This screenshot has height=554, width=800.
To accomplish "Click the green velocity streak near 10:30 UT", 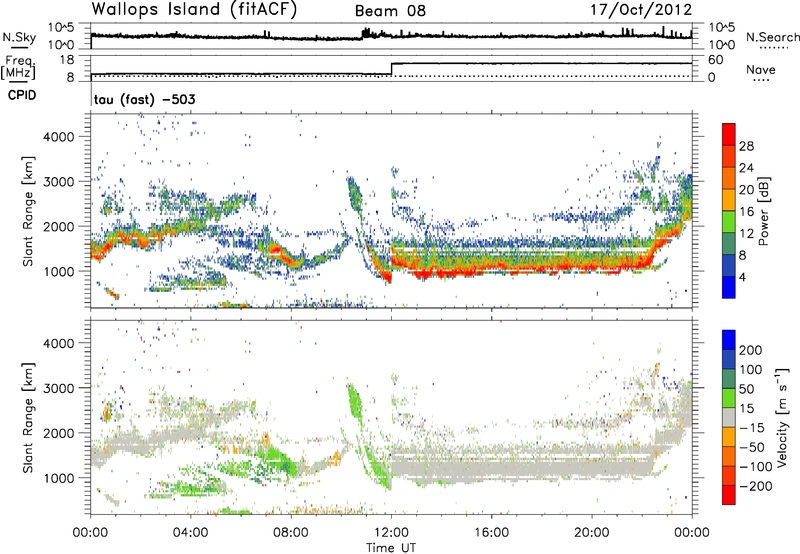I will pyautogui.click(x=354, y=401).
